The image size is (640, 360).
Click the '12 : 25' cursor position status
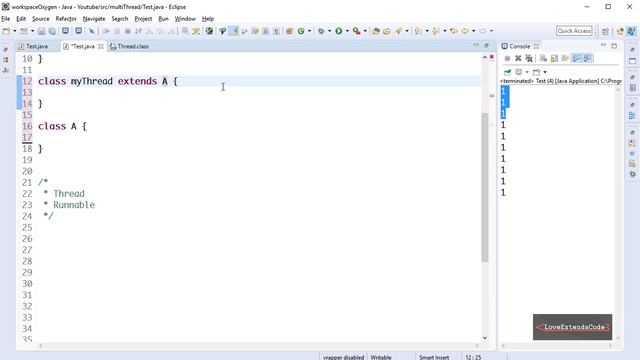tap(473, 357)
